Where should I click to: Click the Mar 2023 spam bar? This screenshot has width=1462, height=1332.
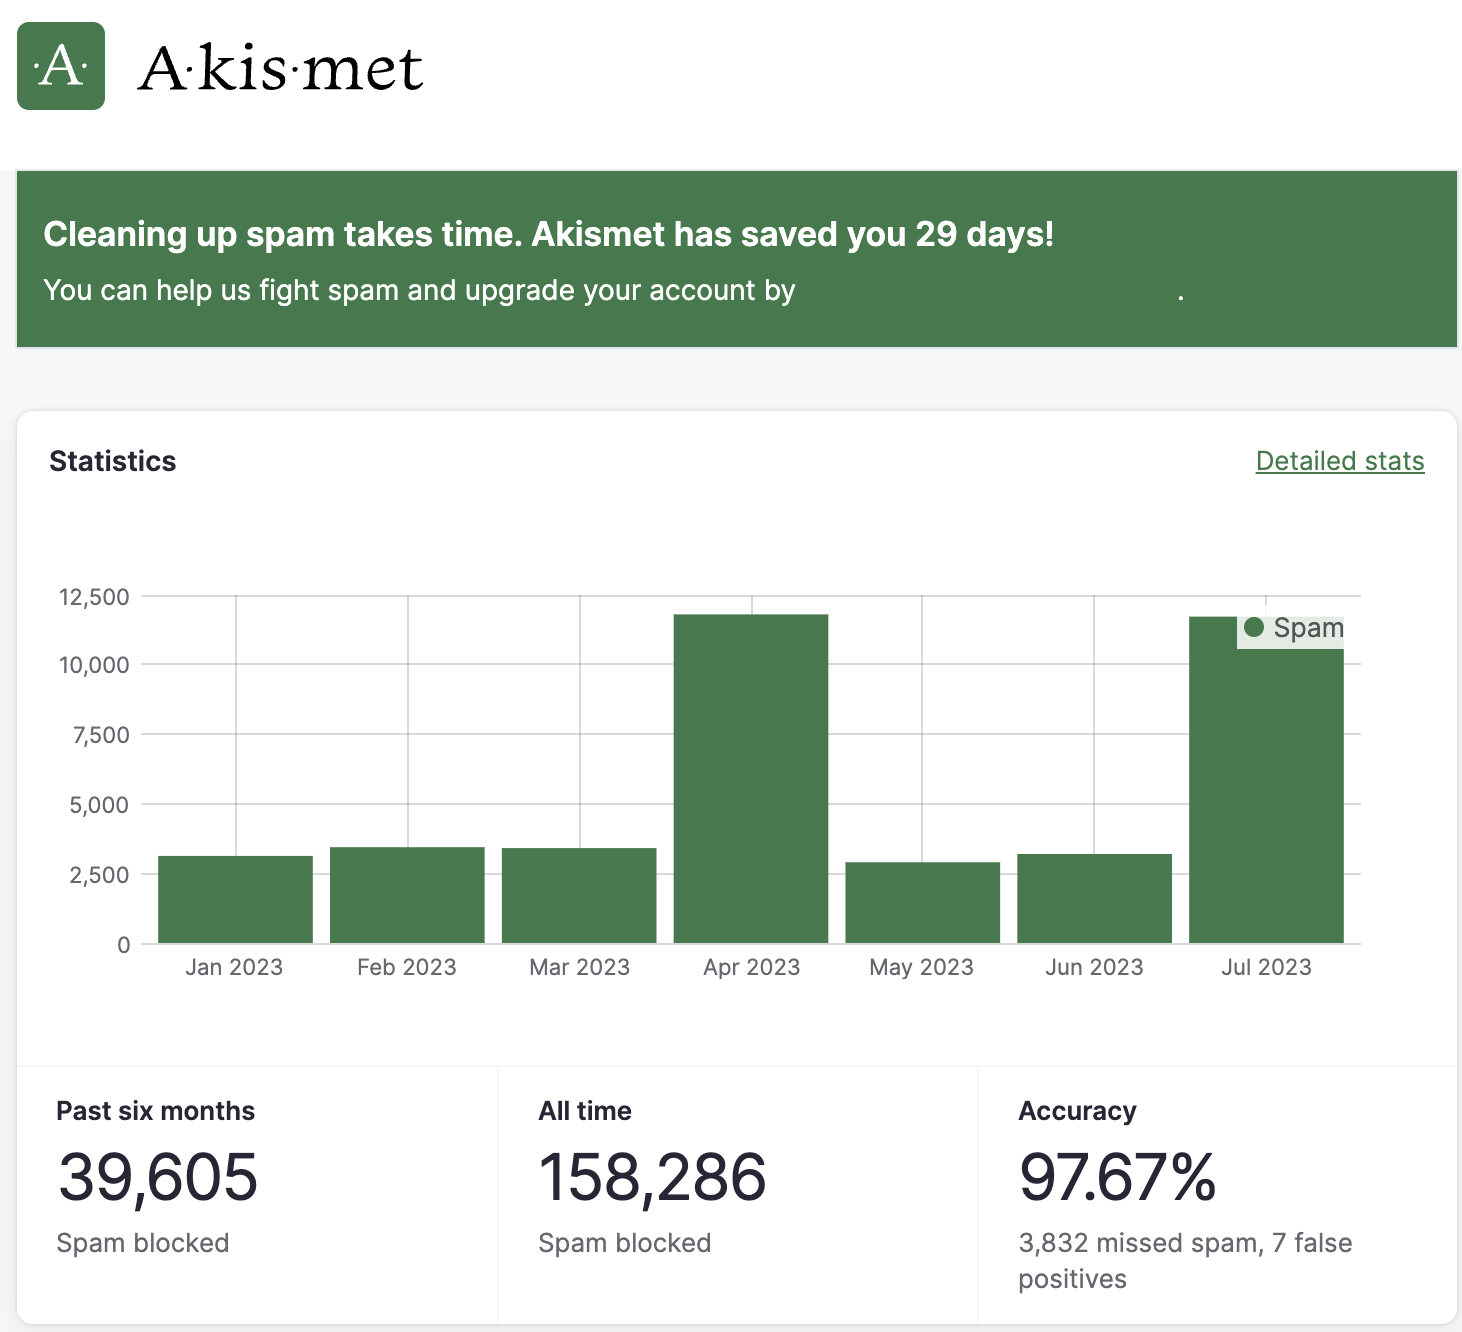point(579,895)
